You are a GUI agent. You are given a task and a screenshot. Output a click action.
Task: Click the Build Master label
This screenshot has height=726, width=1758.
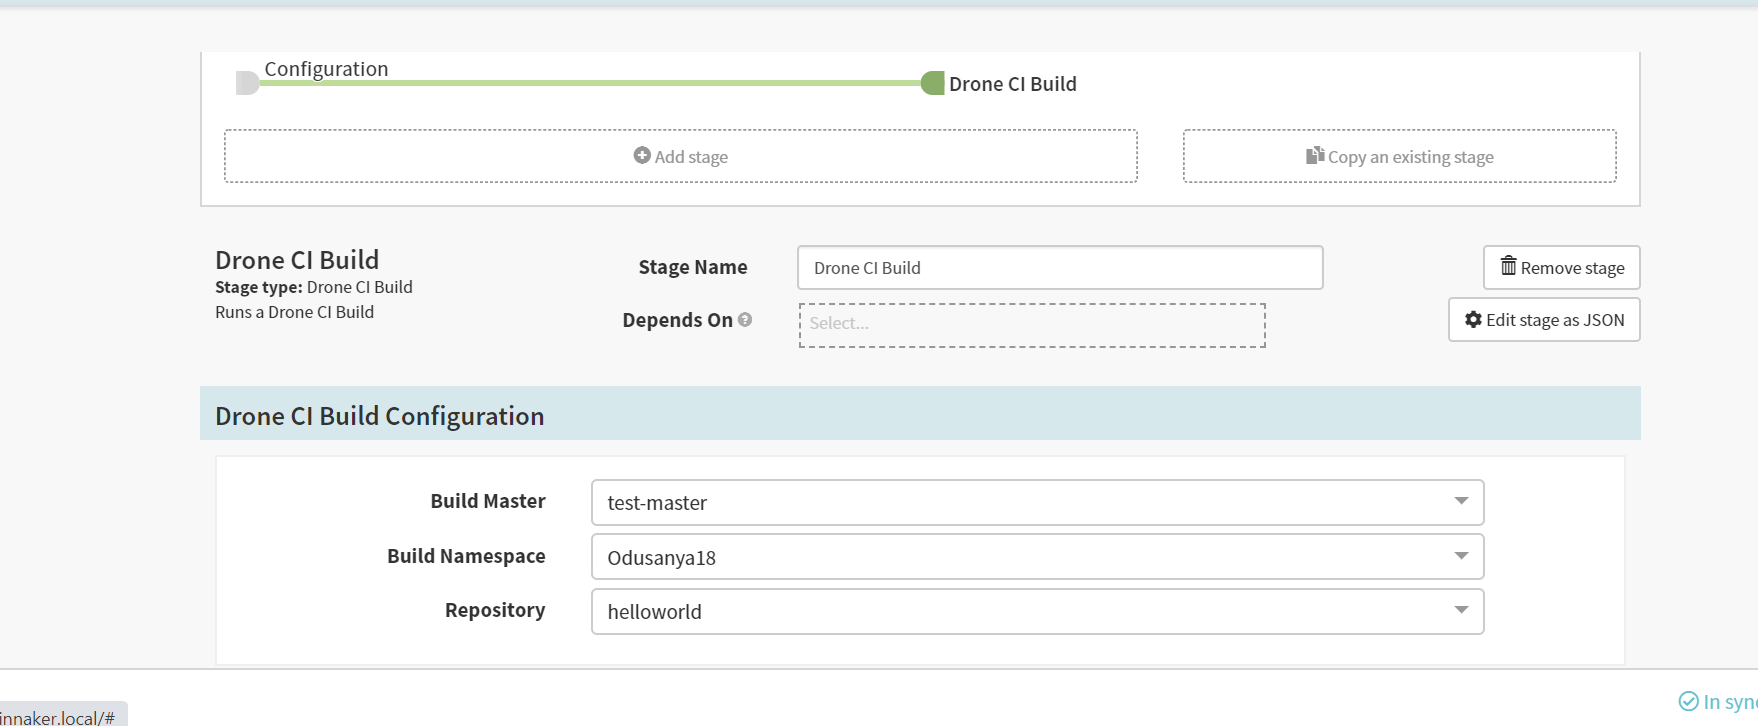click(488, 501)
